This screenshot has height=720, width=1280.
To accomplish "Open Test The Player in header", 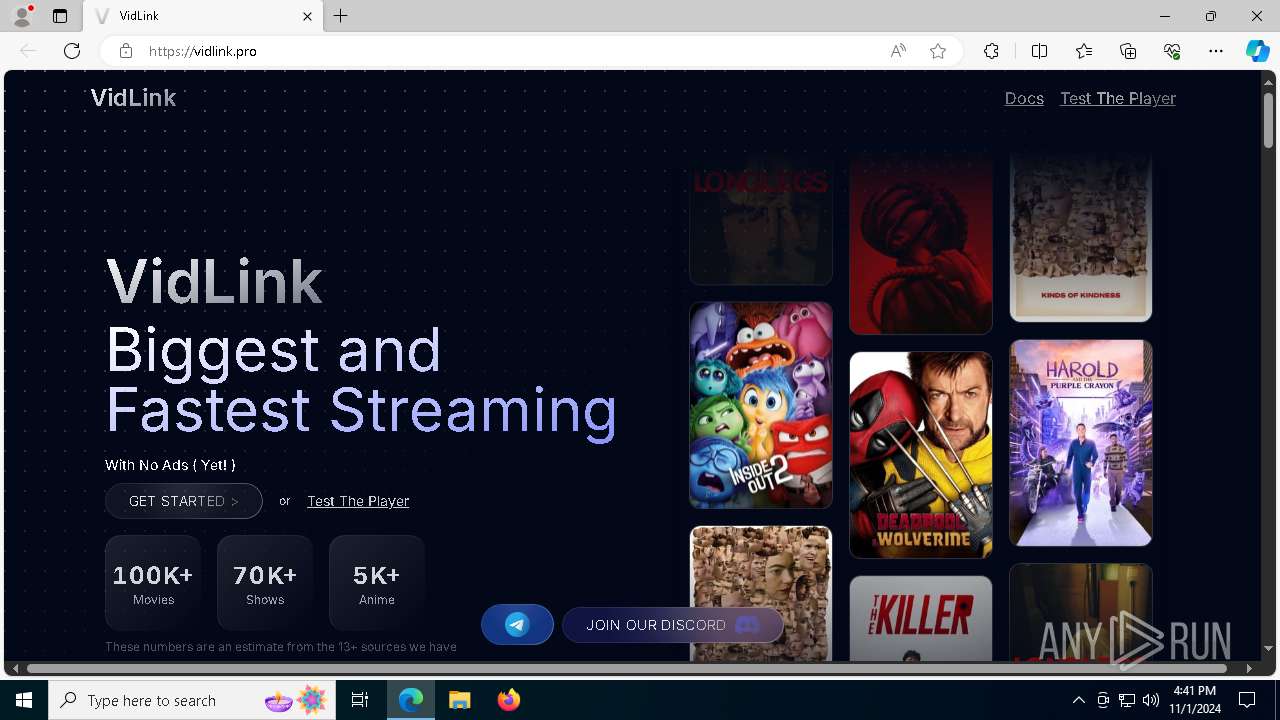I will point(1118,98).
